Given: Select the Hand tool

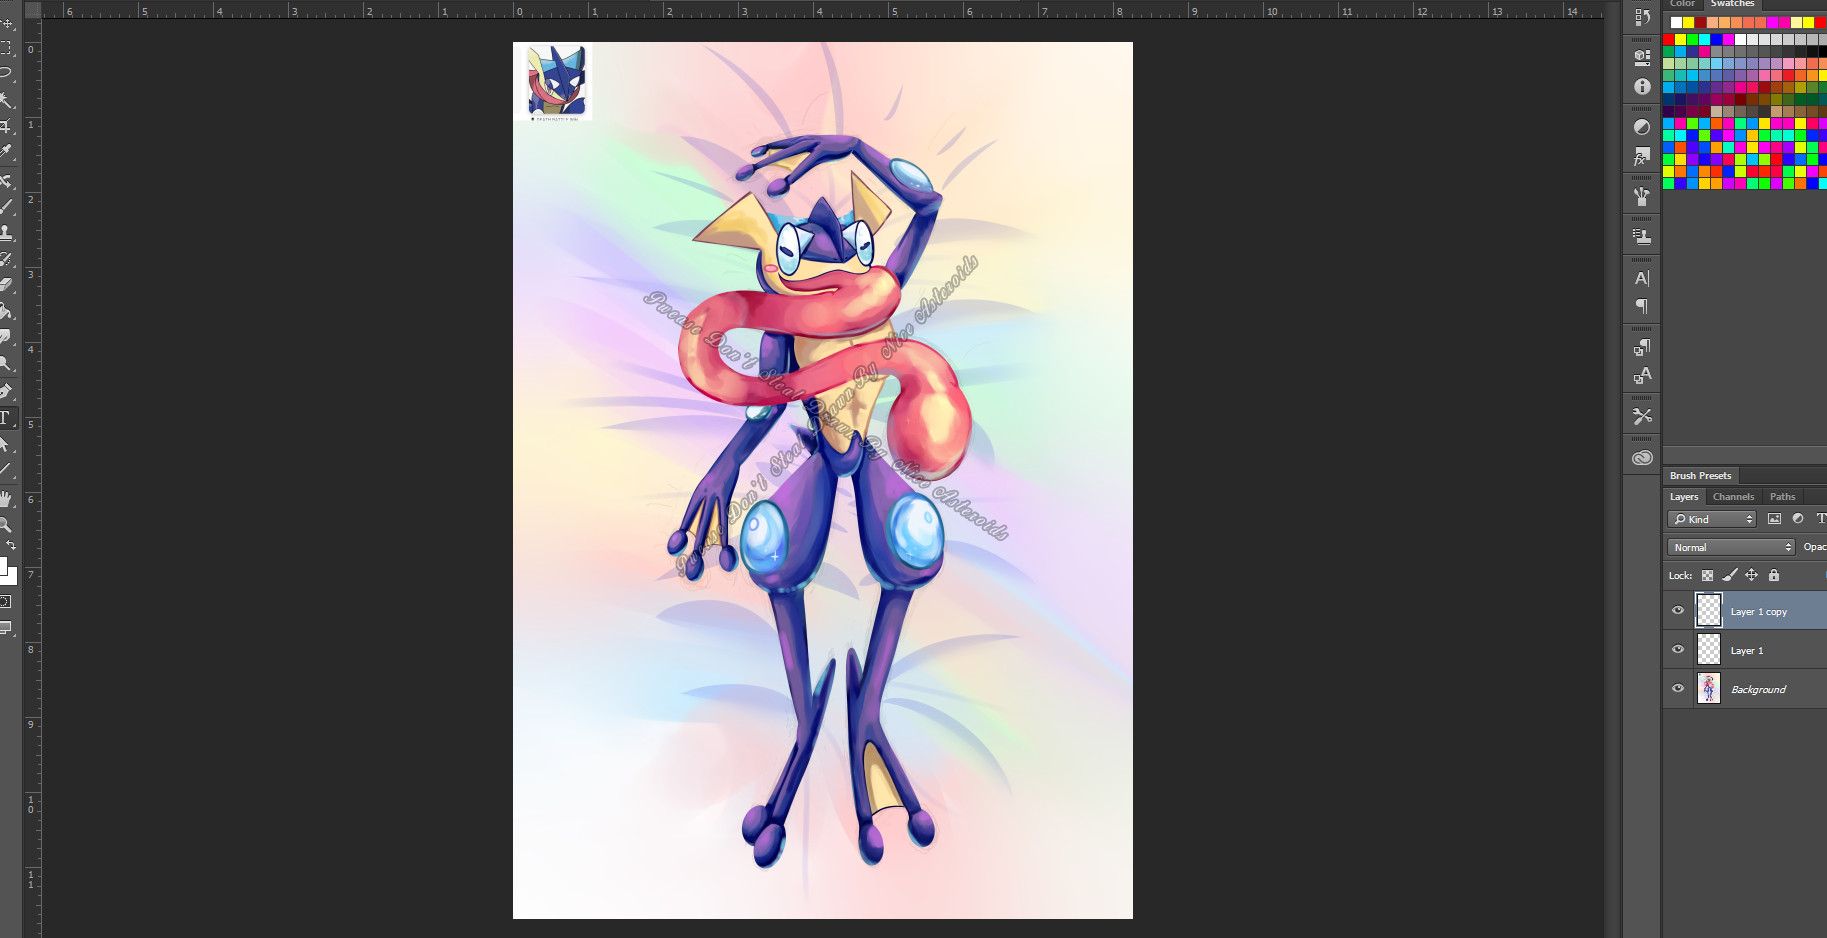Looking at the screenshot, I should point(6,498).
